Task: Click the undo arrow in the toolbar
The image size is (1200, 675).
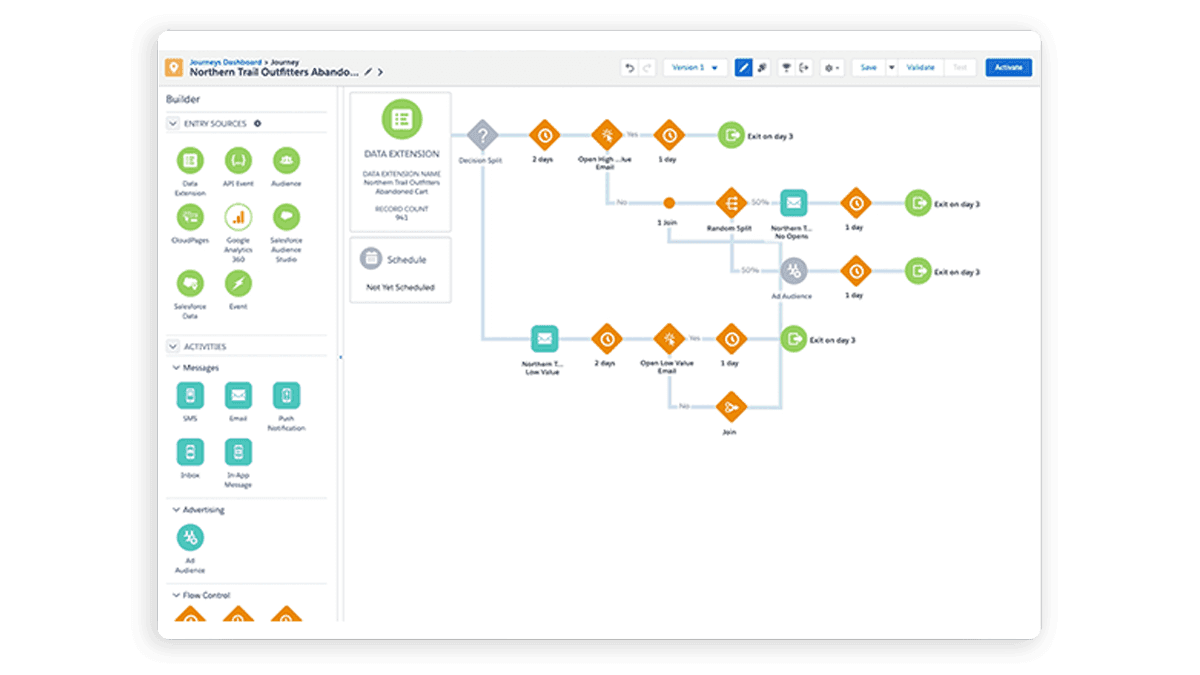Action: [x=629, y=68]
